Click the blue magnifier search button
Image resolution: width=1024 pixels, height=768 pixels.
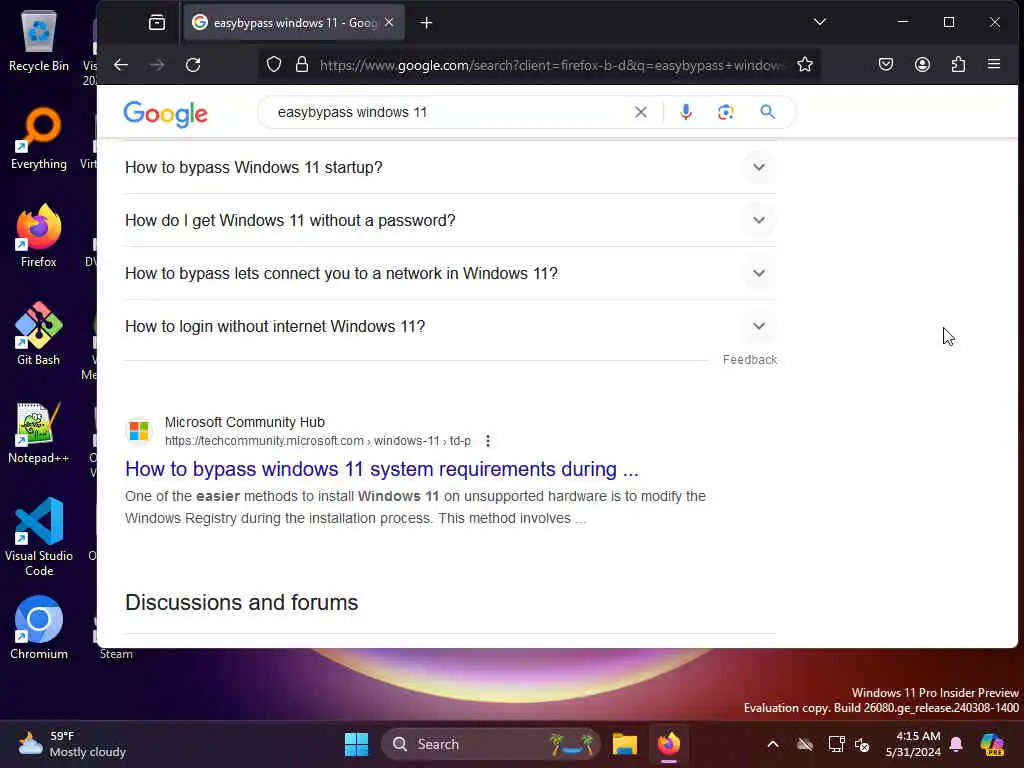click(x=767, y=112)
